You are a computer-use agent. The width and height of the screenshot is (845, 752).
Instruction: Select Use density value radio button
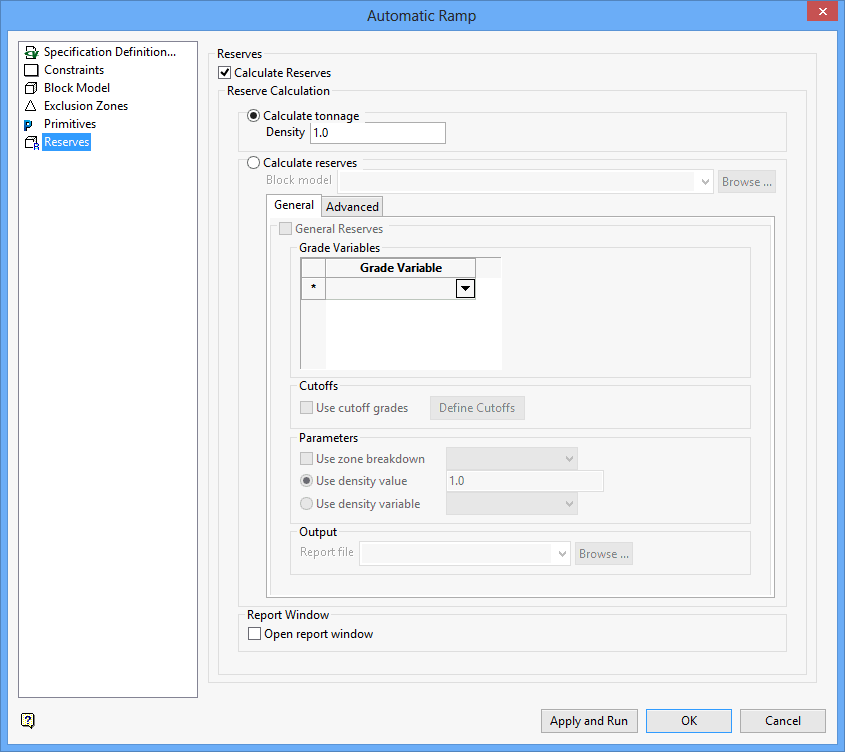306,481
